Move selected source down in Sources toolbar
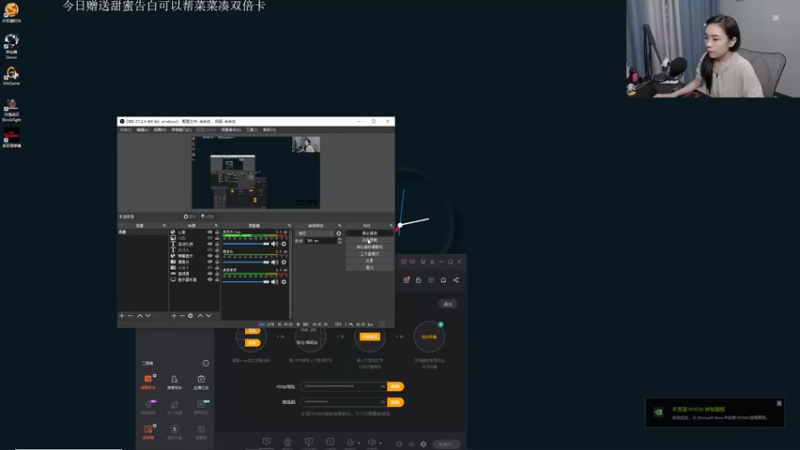This screenshot has width=800, height=450. coord(208,316)
